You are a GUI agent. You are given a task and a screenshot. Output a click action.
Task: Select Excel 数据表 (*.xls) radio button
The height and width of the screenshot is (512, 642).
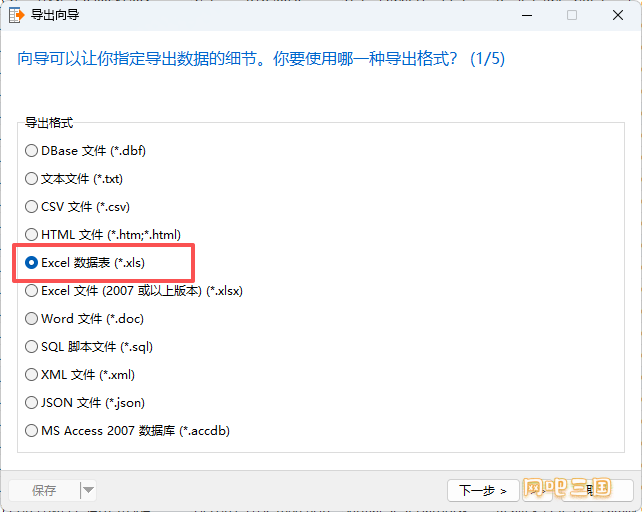pos(85,263)
